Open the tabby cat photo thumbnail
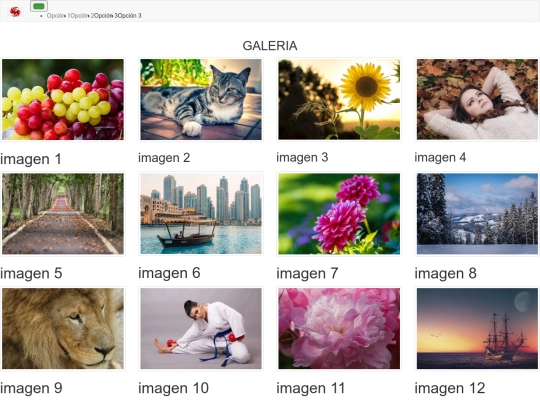The image size is (540, 405). [x=201, y=100]
